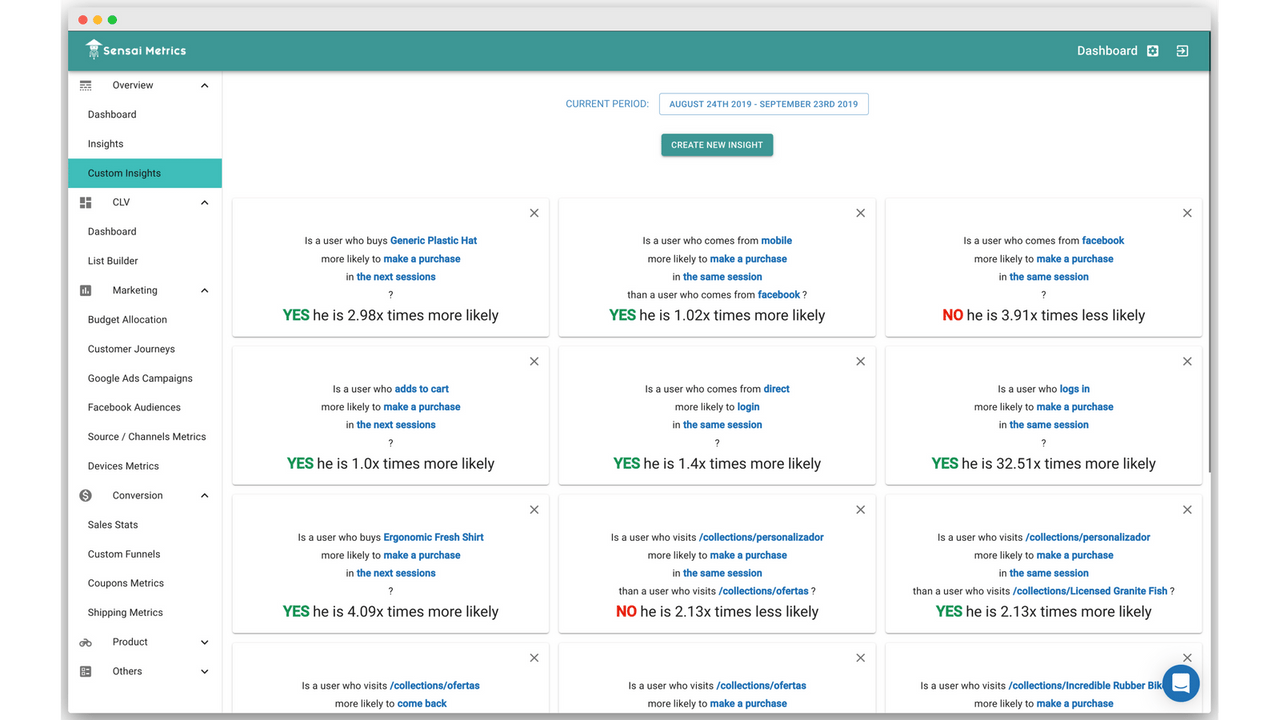Viewport: 1280px width, 720px height.
Task: Collapse the Overview section chevron
Action: (x=204, y=85)
